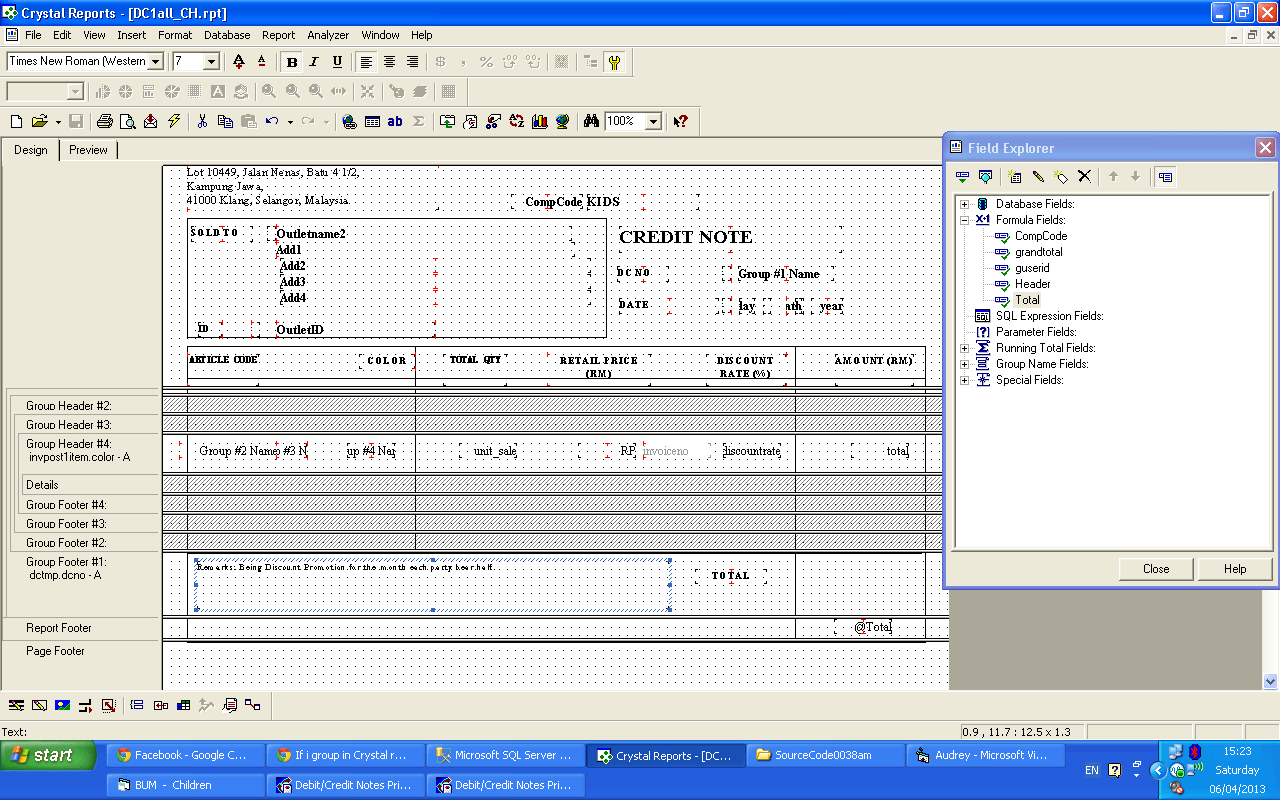Screen dimensions: 1280x800
Task: Click the Insert Cross-Tab icon on bottom toolbar
Action: coord(183,705)
